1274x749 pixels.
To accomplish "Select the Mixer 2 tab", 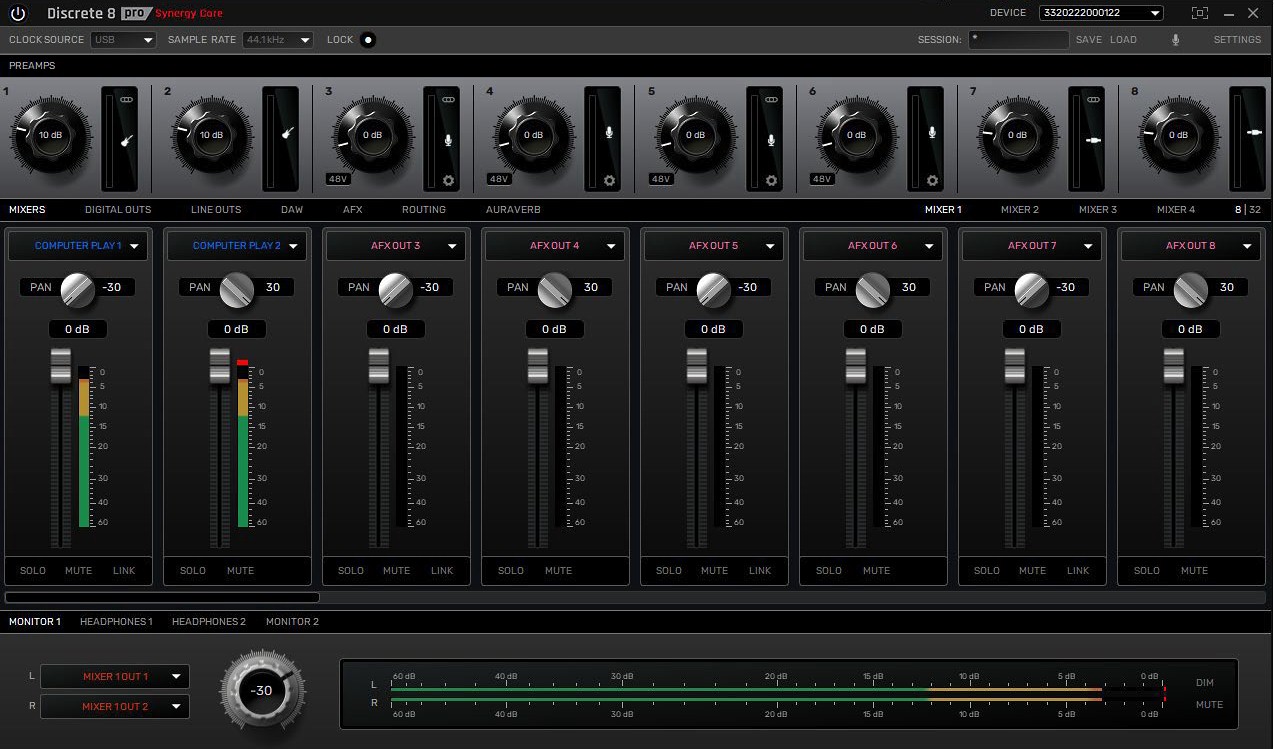I will coord(1020,210).
